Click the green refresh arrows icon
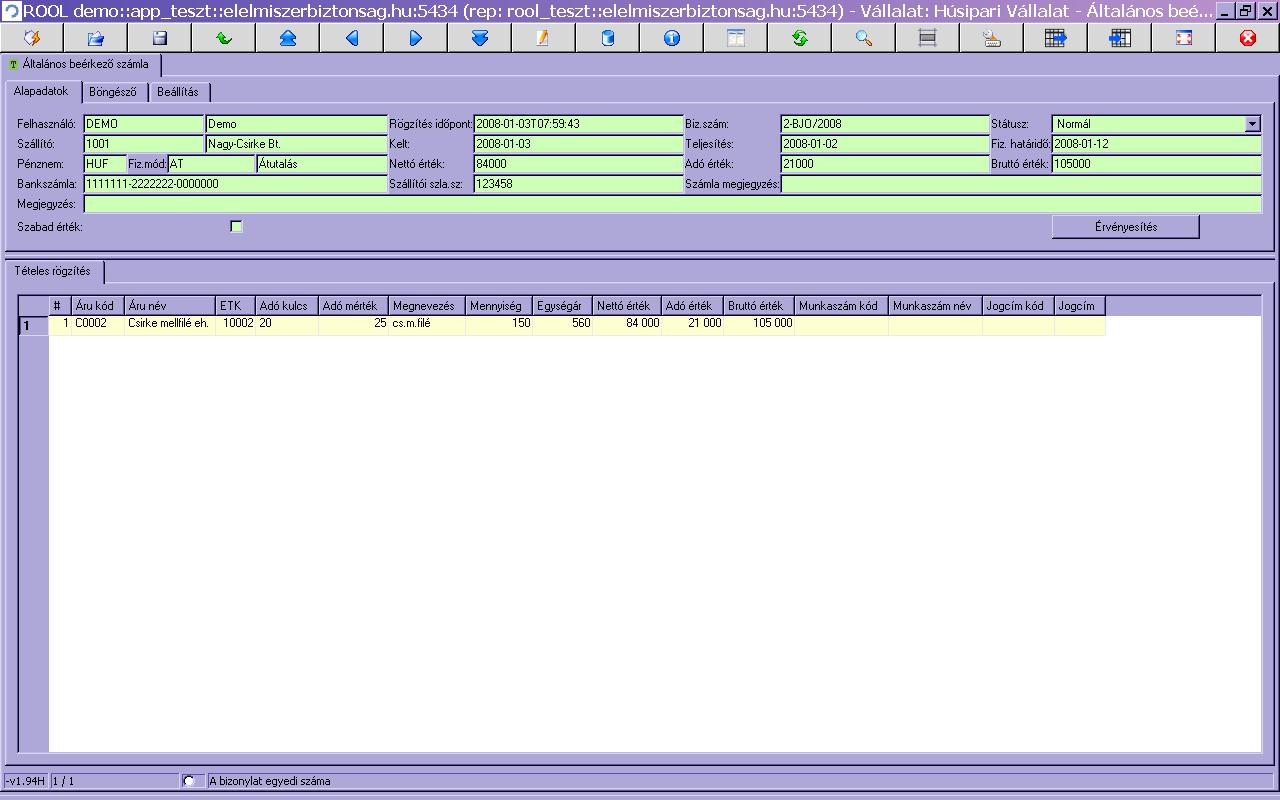The height and width of the screenshot is (800, 1280). [x=799, y=38]
